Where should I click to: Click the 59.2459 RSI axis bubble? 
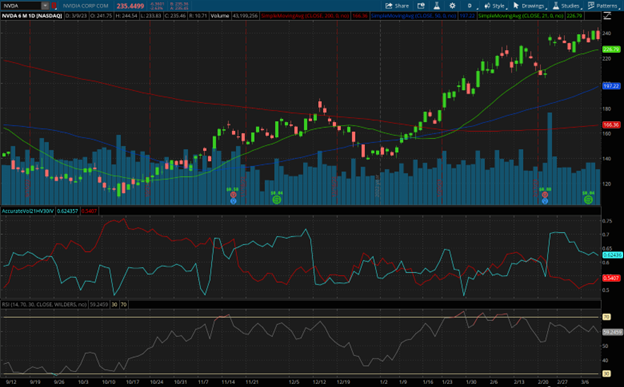pyautogui.click(x=612, y=332)
